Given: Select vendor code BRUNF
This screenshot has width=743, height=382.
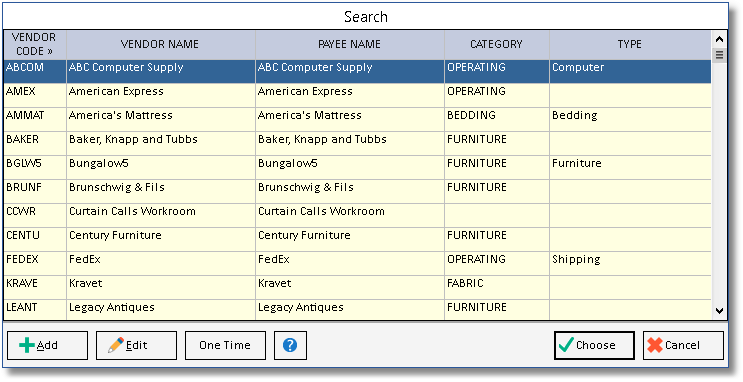Looking at the screenshot, I should (x=24, y=187).
